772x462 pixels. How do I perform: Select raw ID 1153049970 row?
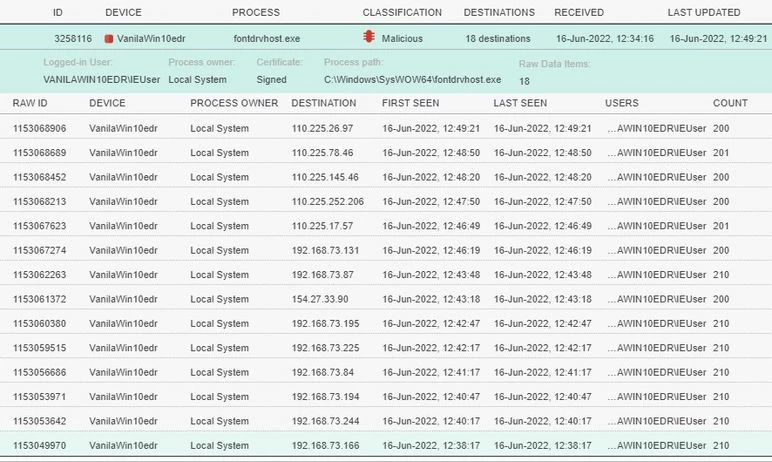pos(386,445)
